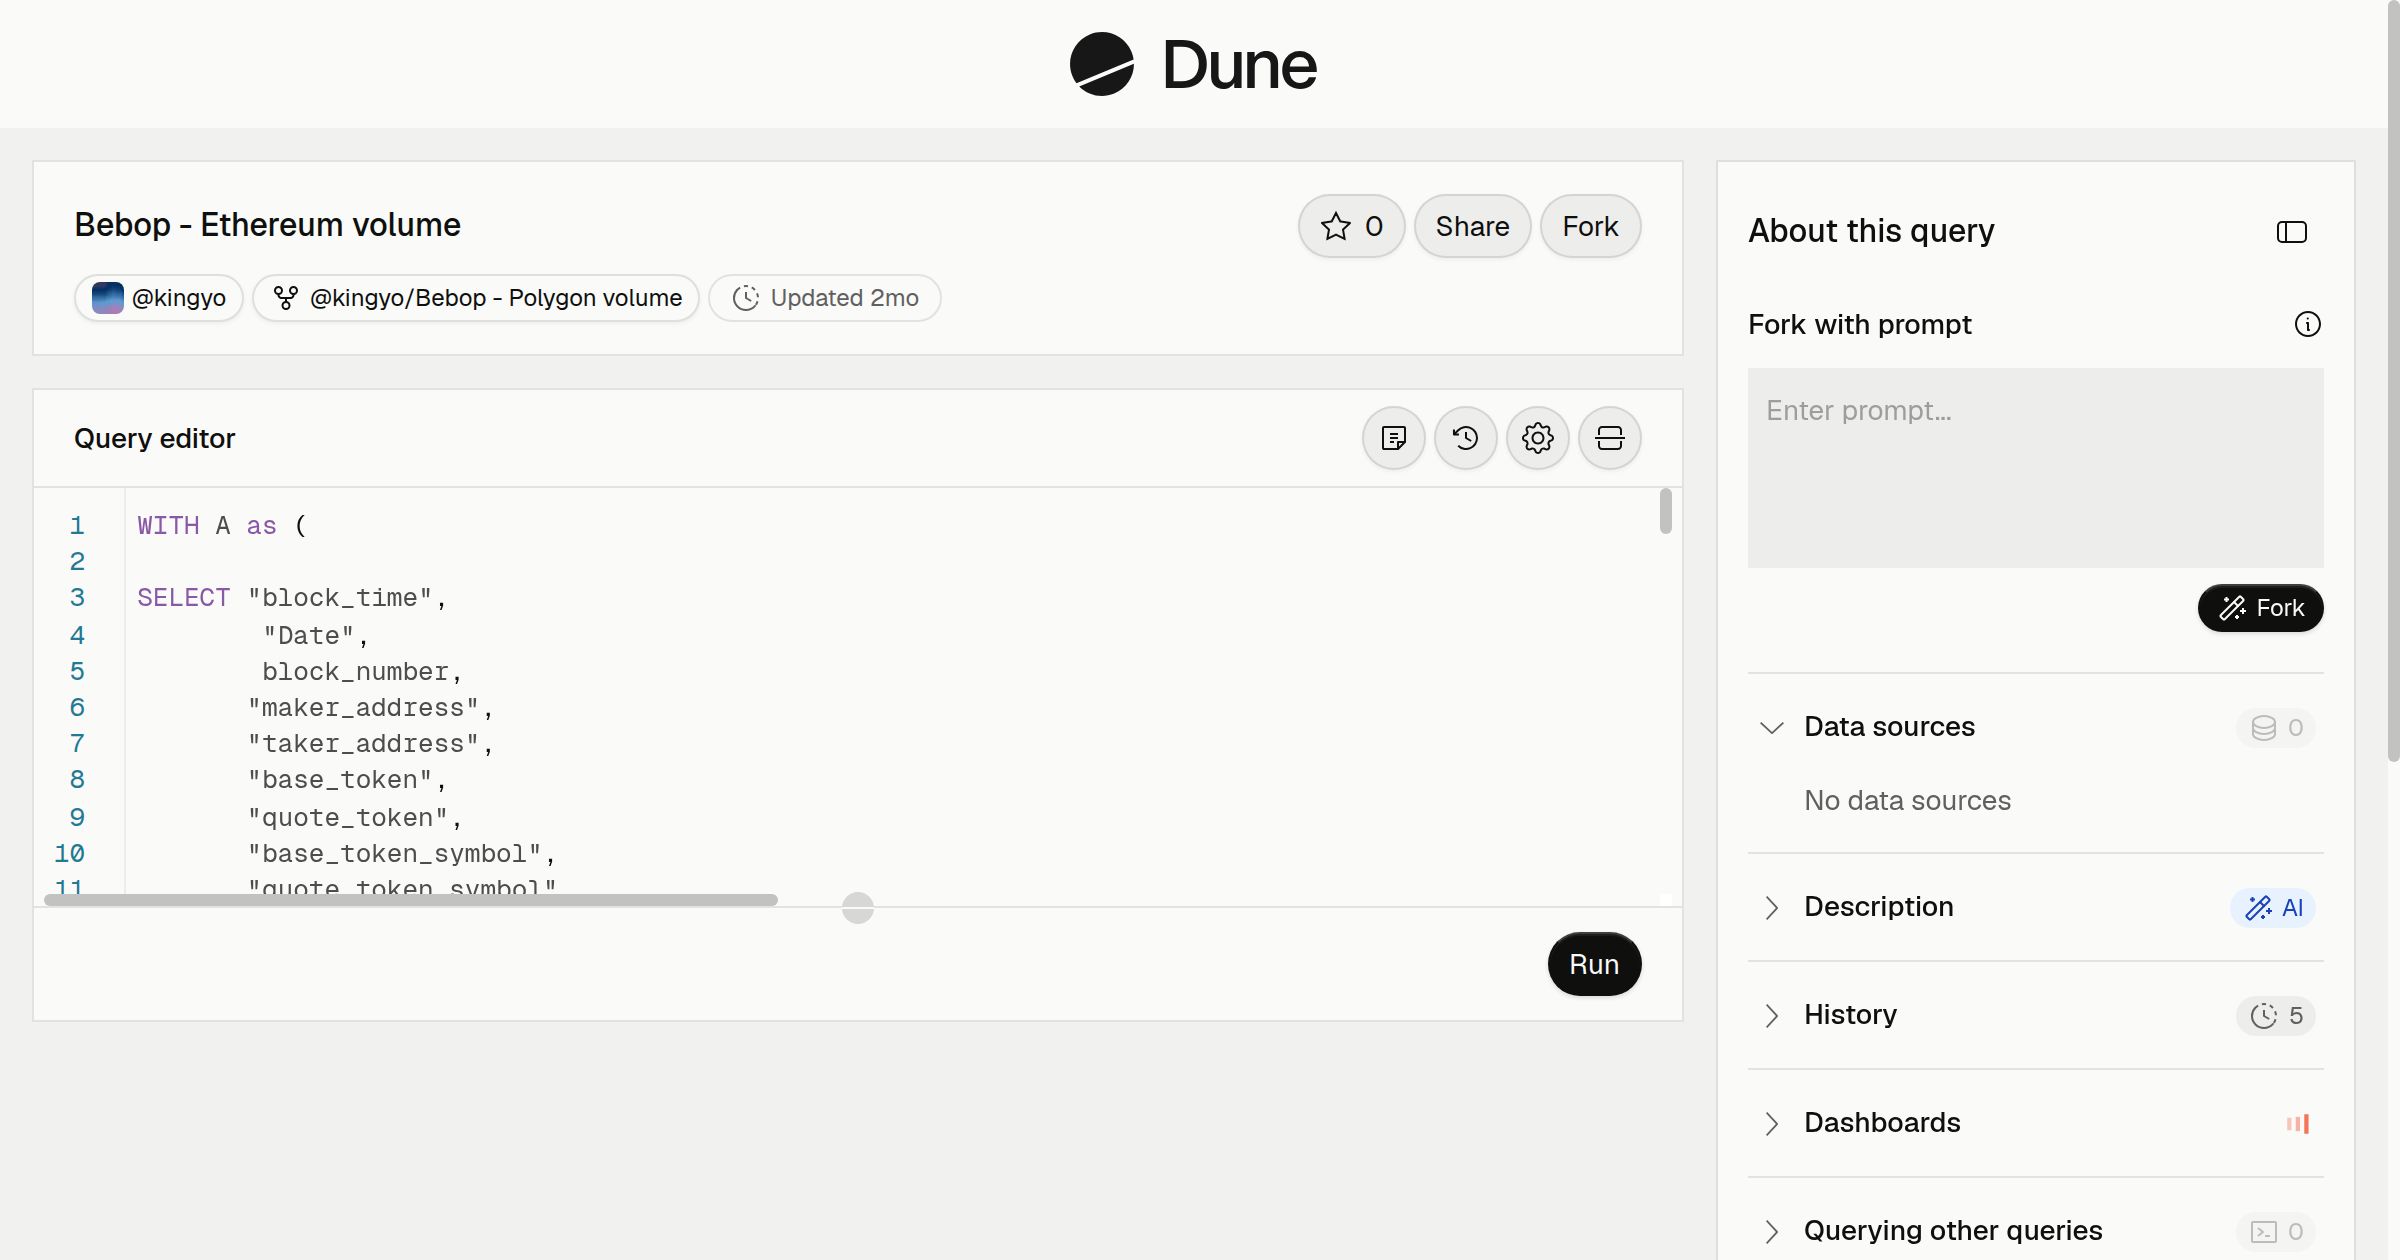Show Fork with prompt info icon
The width and height of the screenshot is (2400, 1260).
click(2308, 324)
